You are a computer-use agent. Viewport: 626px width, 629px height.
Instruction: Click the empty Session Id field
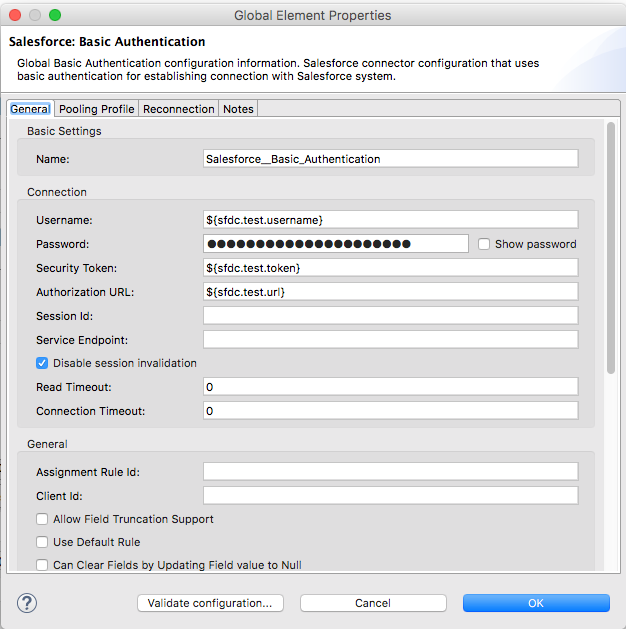coord(391,316)
